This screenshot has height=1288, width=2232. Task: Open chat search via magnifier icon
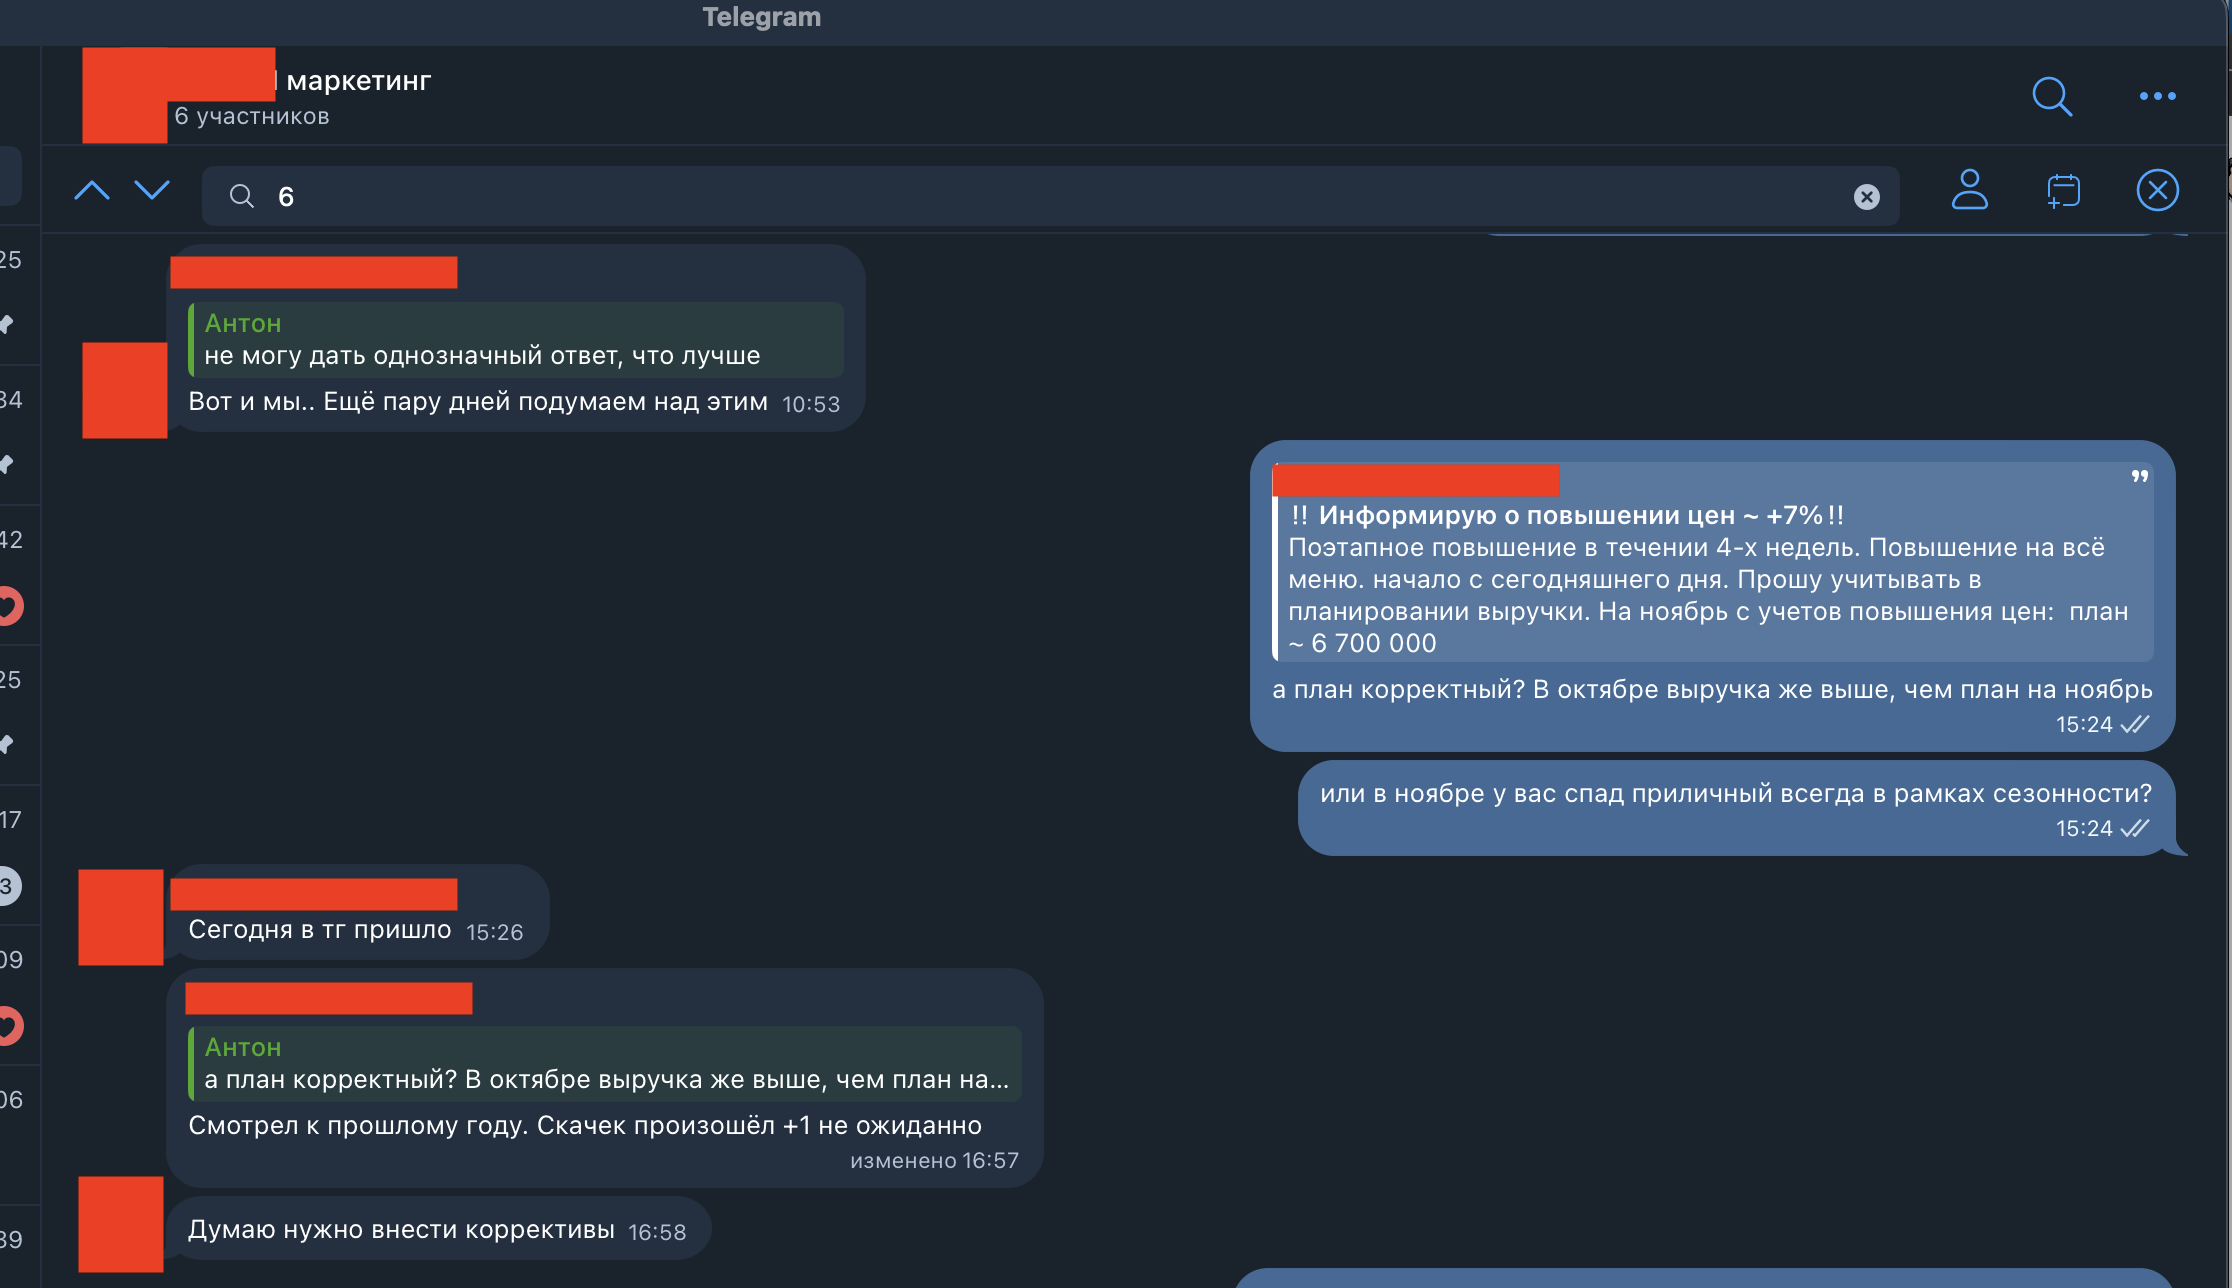pyautogui.click(x=2052, y=96)
